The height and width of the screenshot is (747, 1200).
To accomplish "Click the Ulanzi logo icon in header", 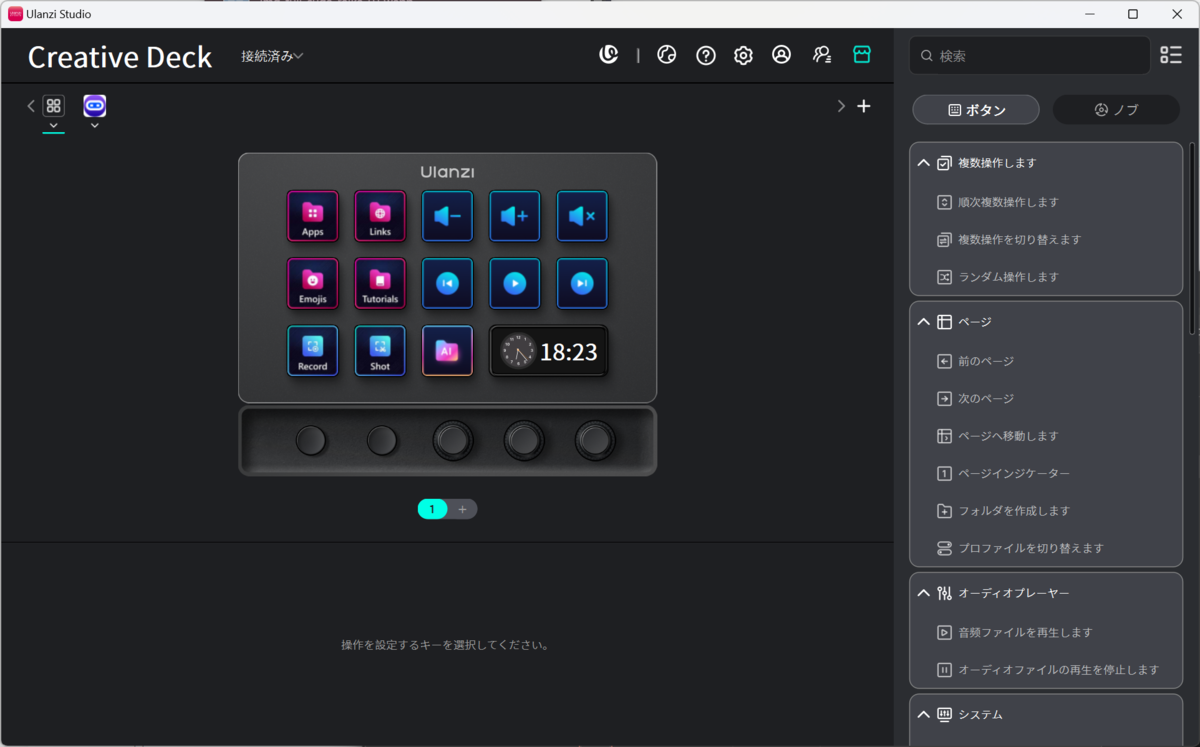I will pyautogui.click(x=608, y=55).
